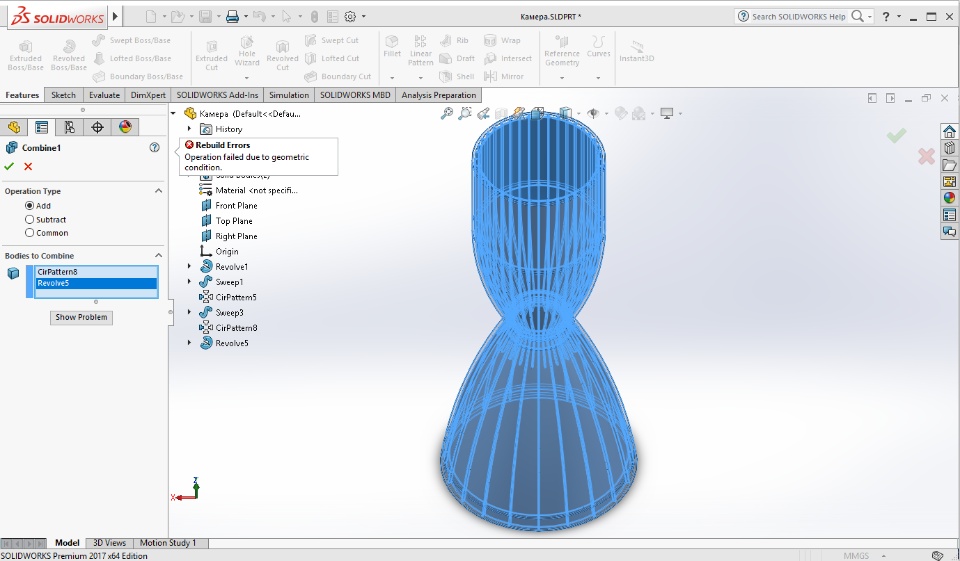960x561 pixels.
Task: Collapse the Bodies to Combine section
Action: pos(159,255)
